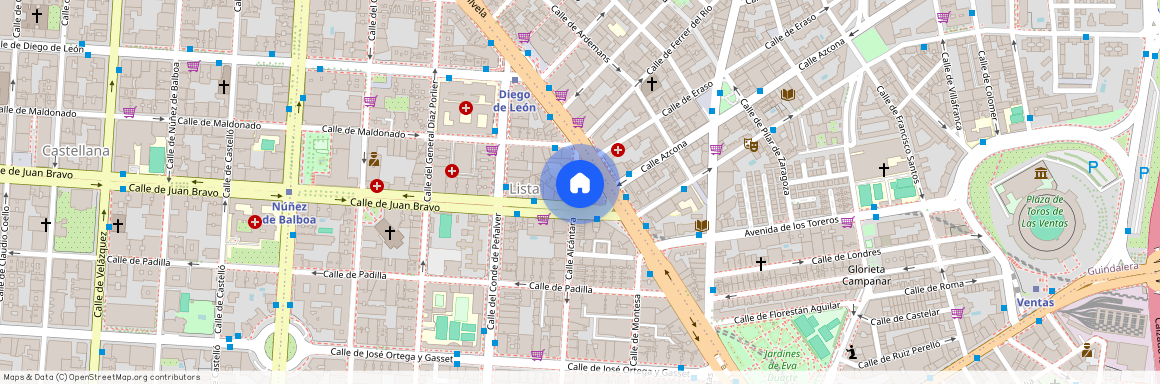Open the red cross marker by Calle Azcona
The height and width of the screenshot is (384, 1160).
(x=618, y=149)
